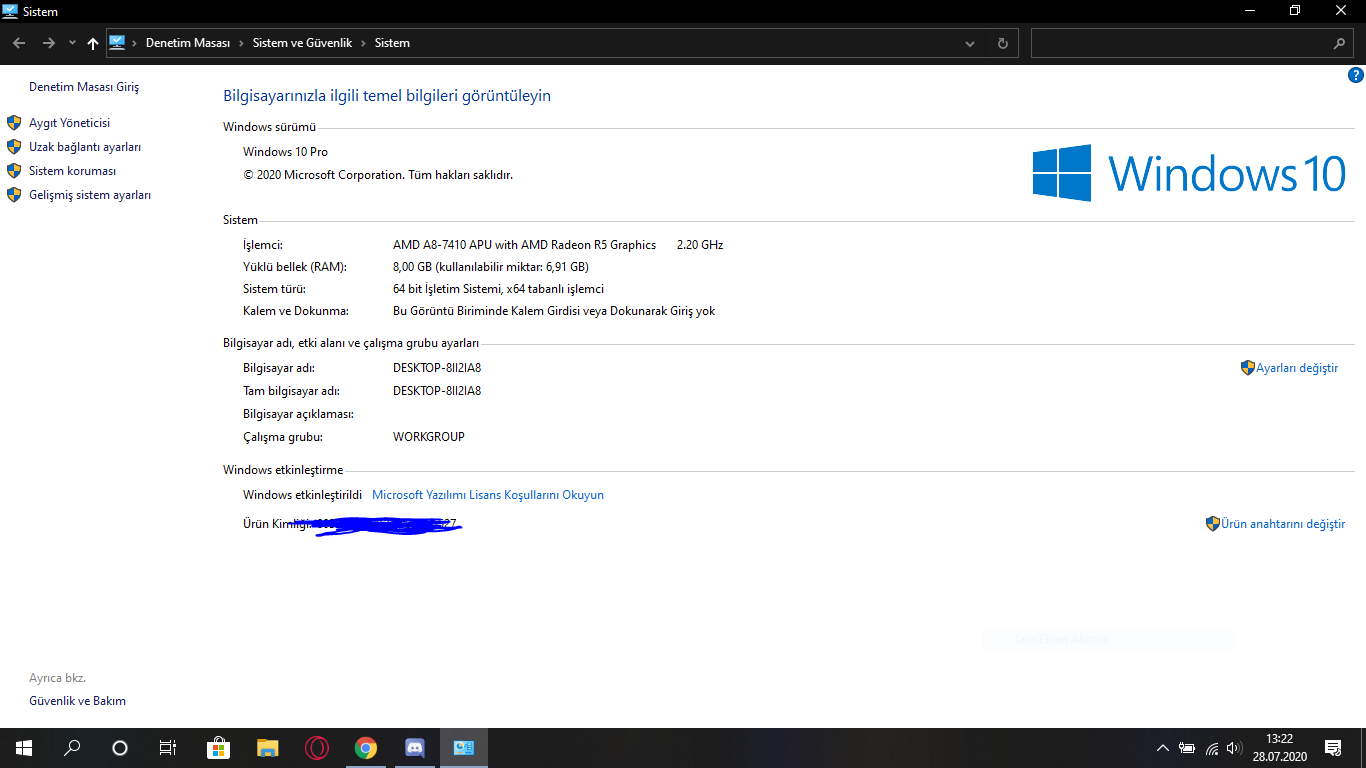Open the taskbar clock and date
Screen dimensions: 1366x768
(1280, 747)
